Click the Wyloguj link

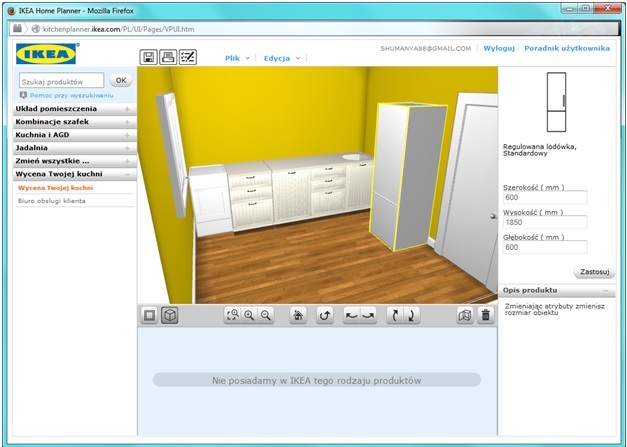[498, 48]
